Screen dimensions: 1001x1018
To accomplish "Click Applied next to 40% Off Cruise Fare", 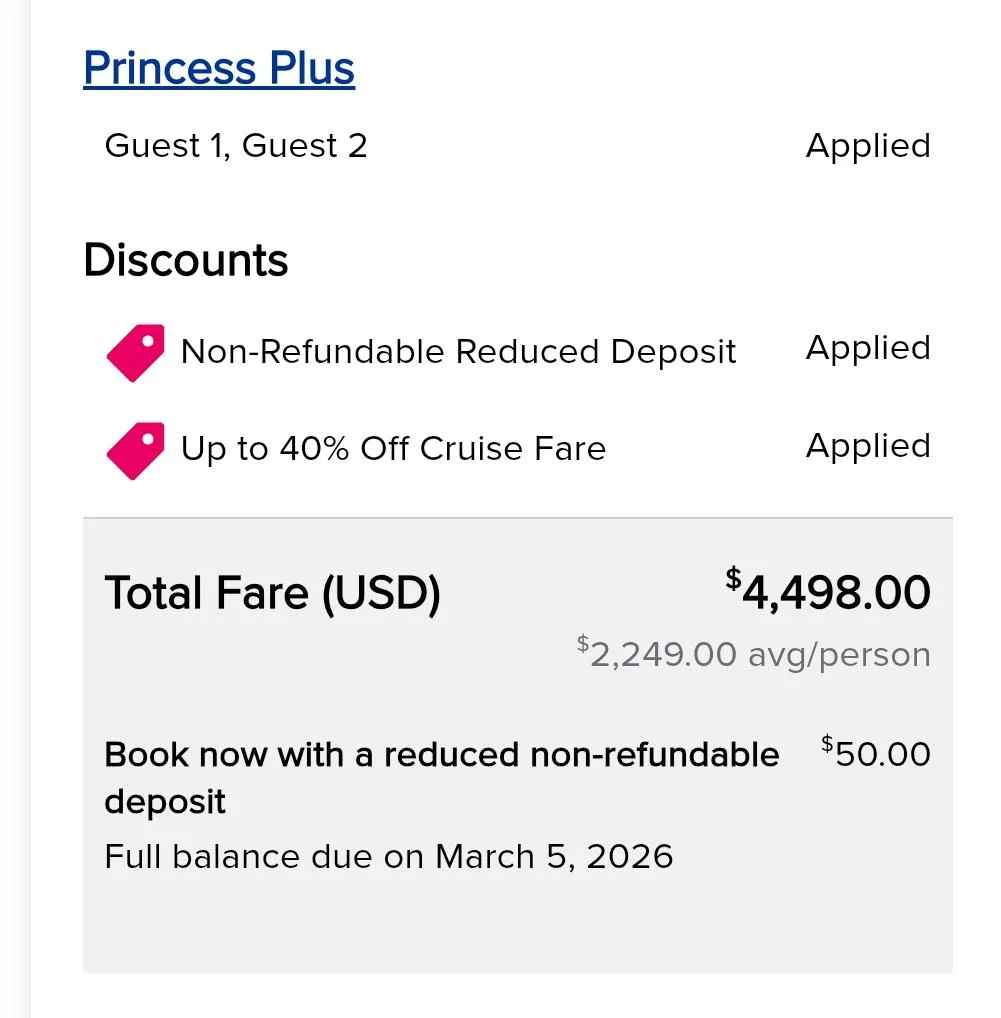I will (x=867, y=446).
